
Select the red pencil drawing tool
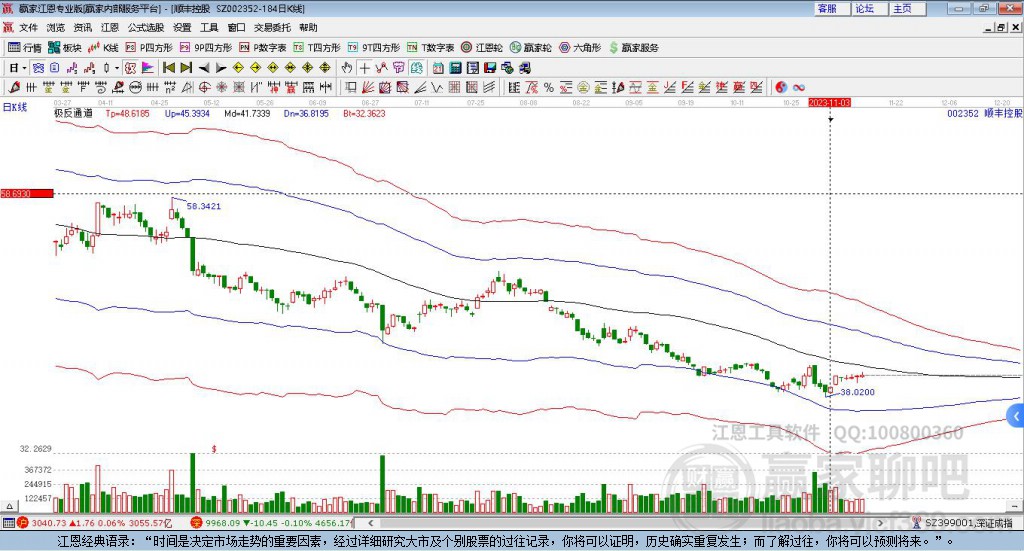[14, 87]
